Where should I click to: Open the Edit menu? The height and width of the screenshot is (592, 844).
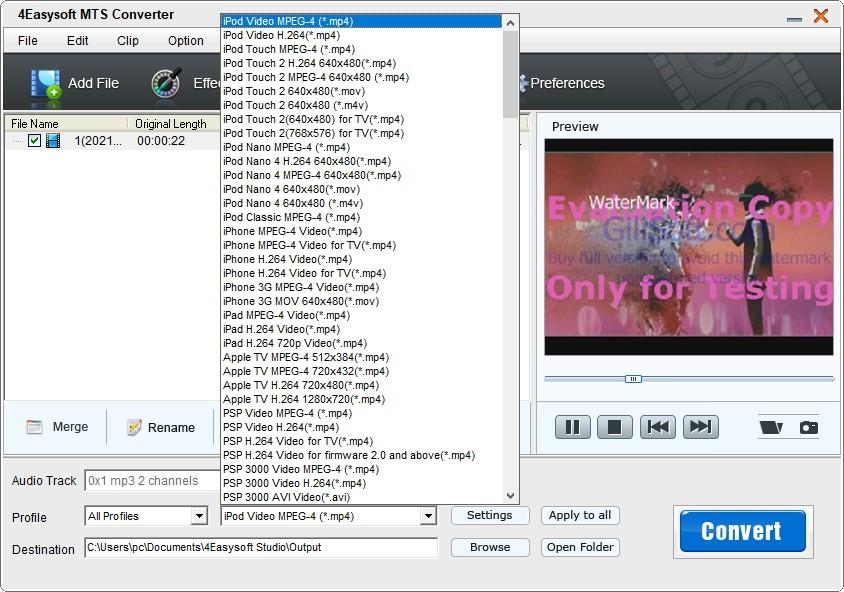pos(78,41)
